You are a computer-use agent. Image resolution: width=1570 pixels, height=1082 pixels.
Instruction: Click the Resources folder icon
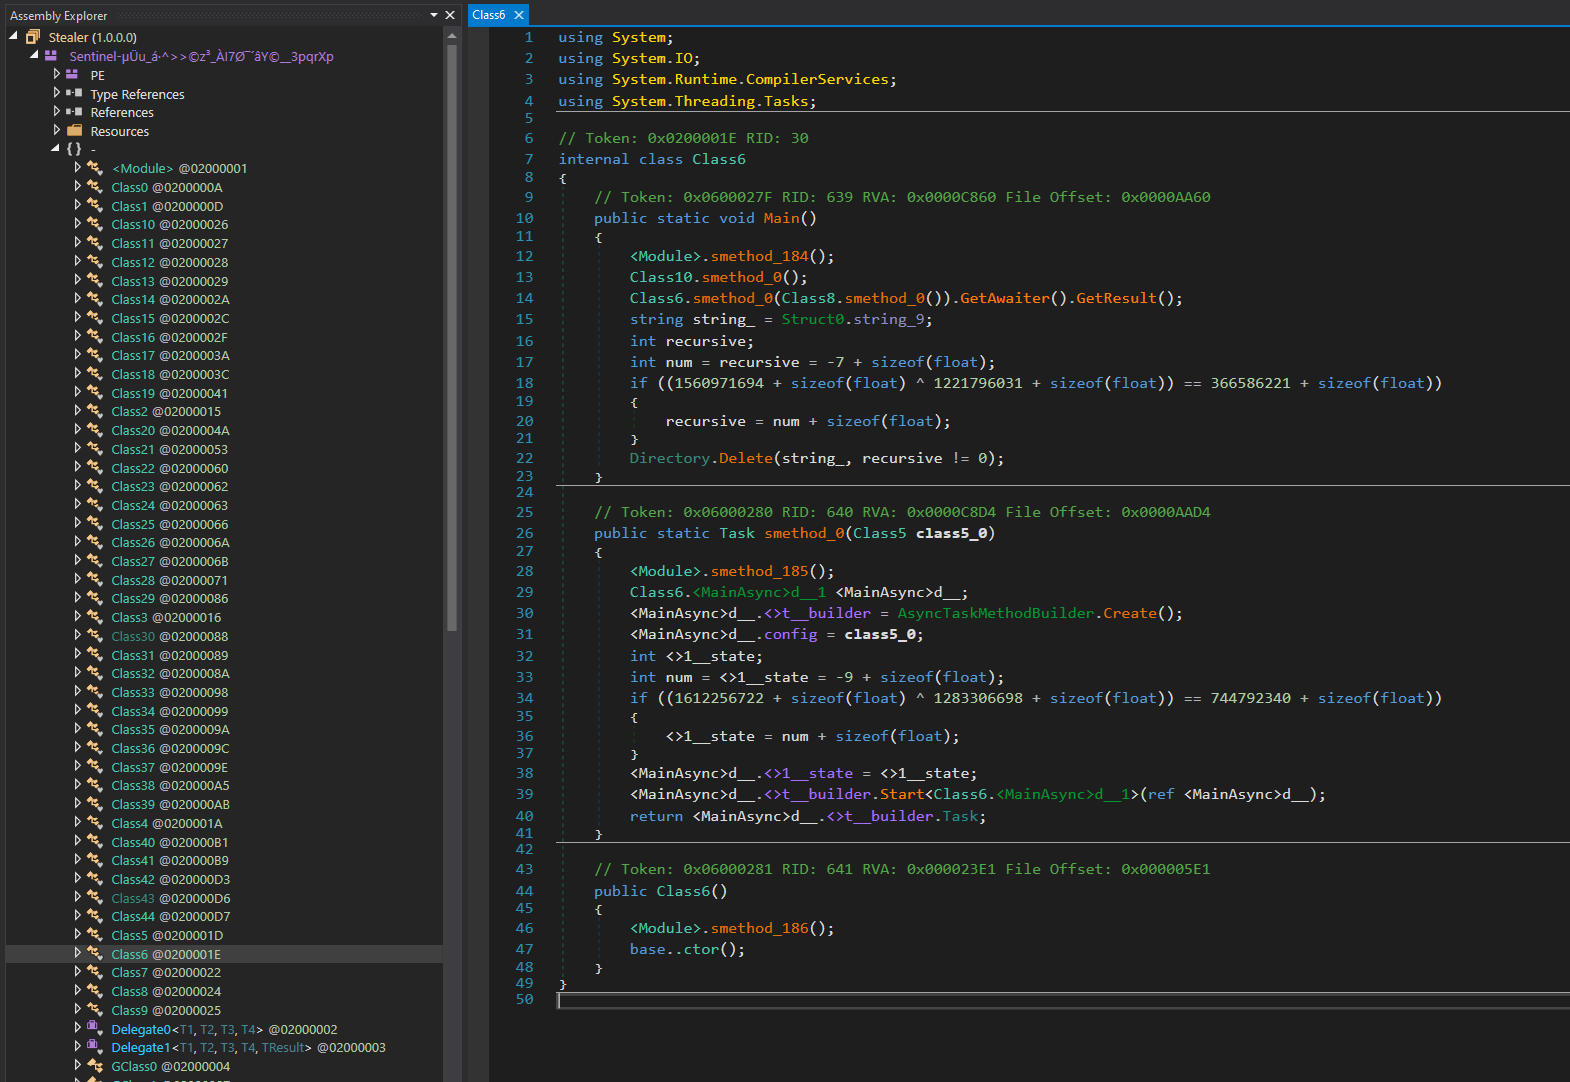pyautogui.click(x=74, y=131)
